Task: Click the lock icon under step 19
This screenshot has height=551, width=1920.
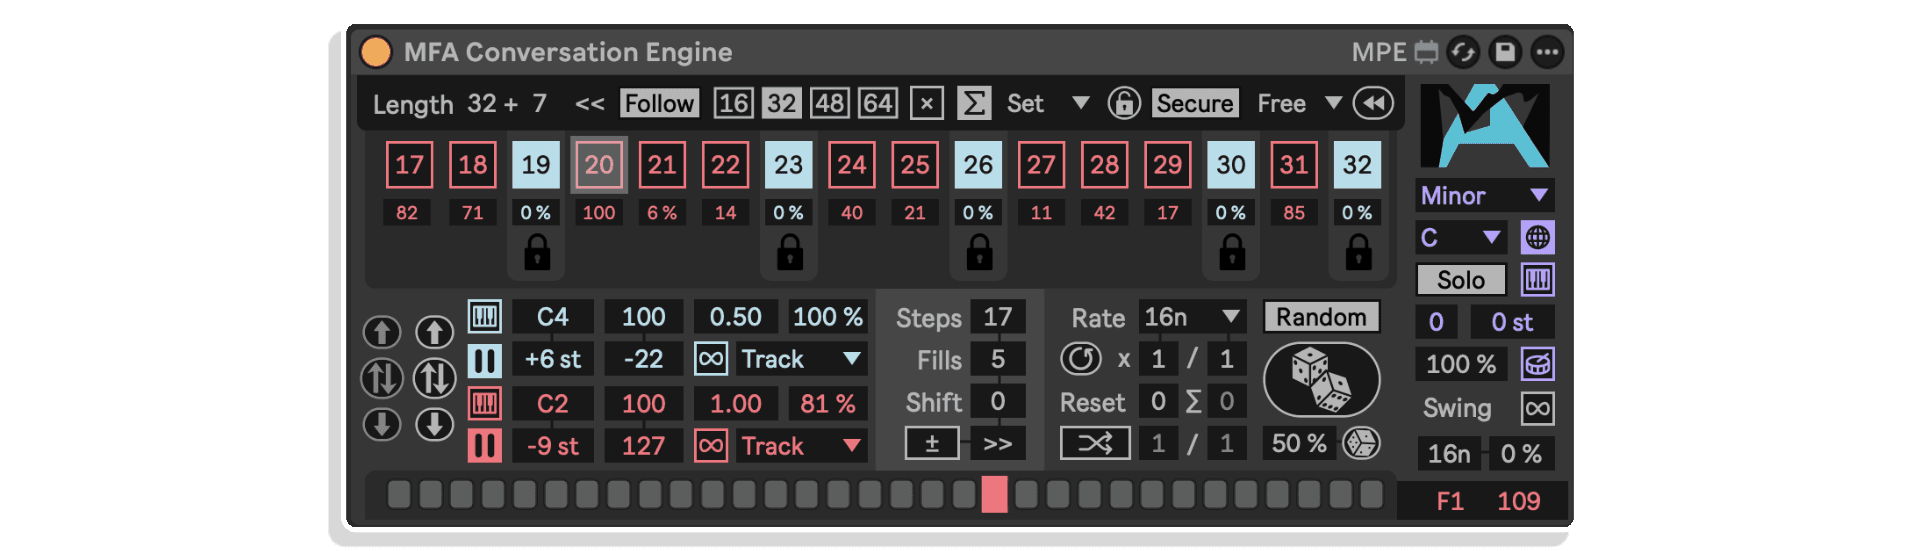Action: 537,252
